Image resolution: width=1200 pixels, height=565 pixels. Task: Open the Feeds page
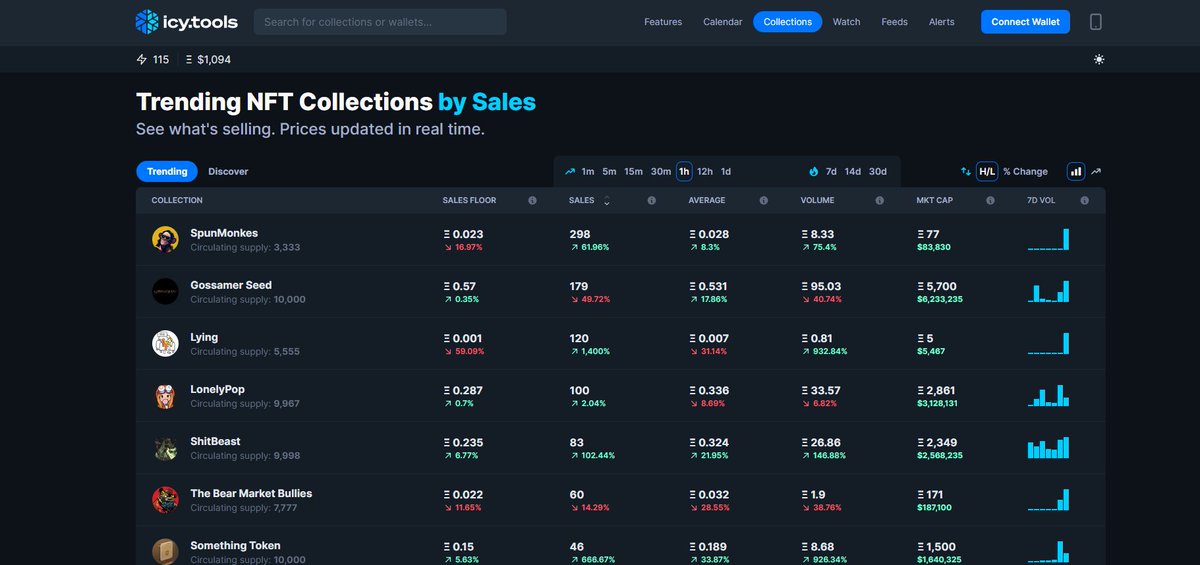tap(894, 22)
